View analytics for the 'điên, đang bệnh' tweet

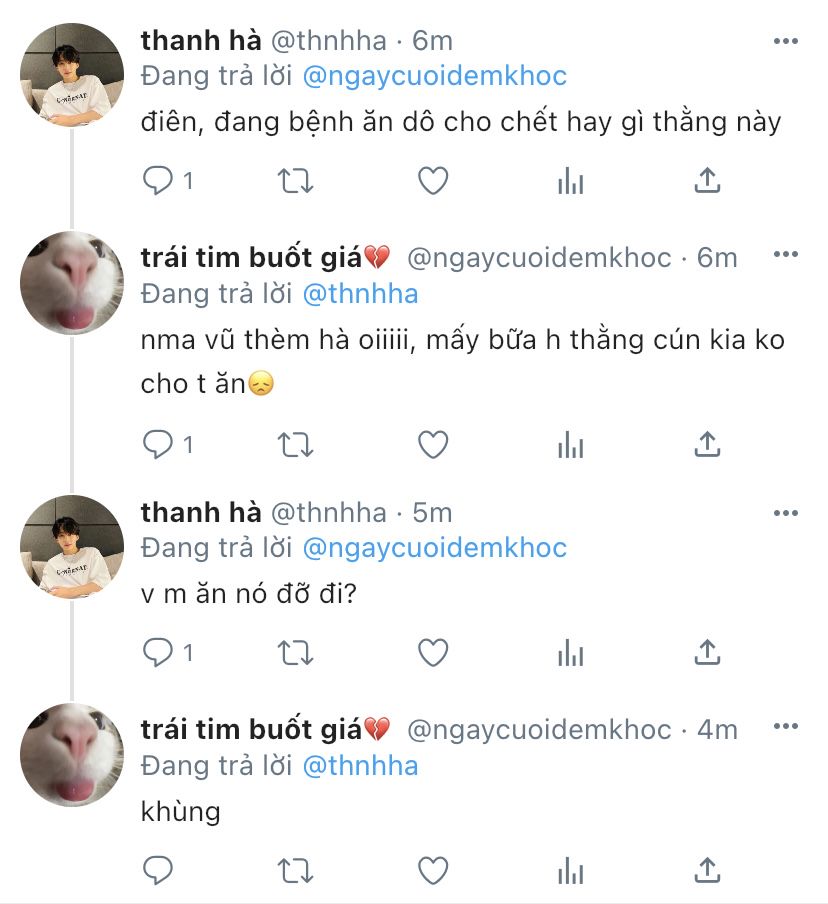click(x=570, y=181)
